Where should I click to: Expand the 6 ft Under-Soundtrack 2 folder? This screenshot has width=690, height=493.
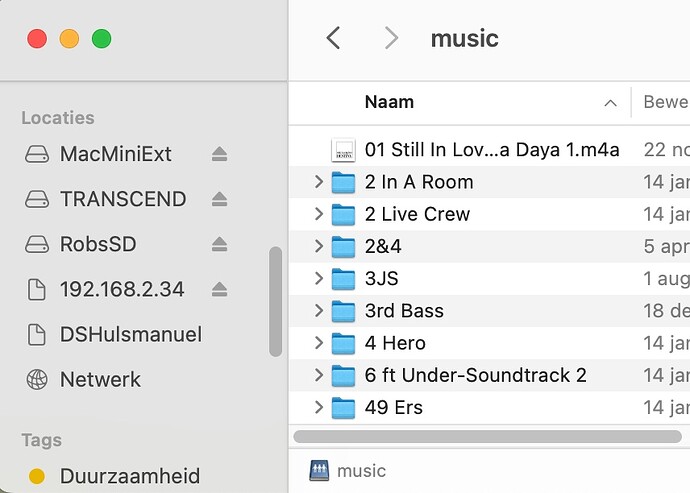pos(319,375)
